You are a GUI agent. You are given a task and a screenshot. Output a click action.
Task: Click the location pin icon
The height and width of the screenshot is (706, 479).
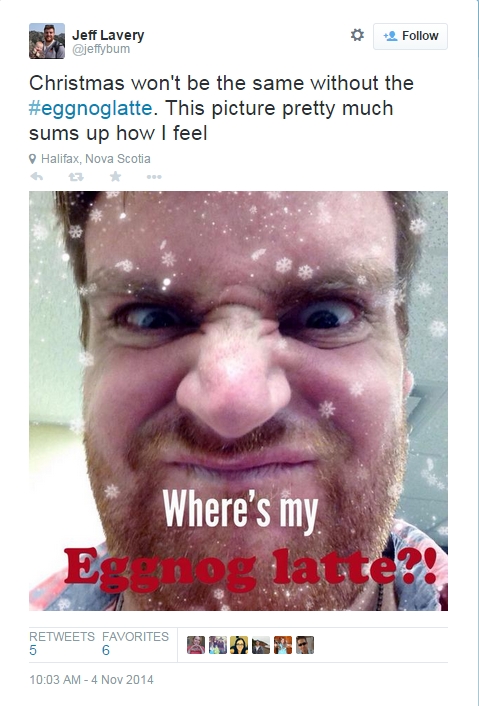click(32, 159)
